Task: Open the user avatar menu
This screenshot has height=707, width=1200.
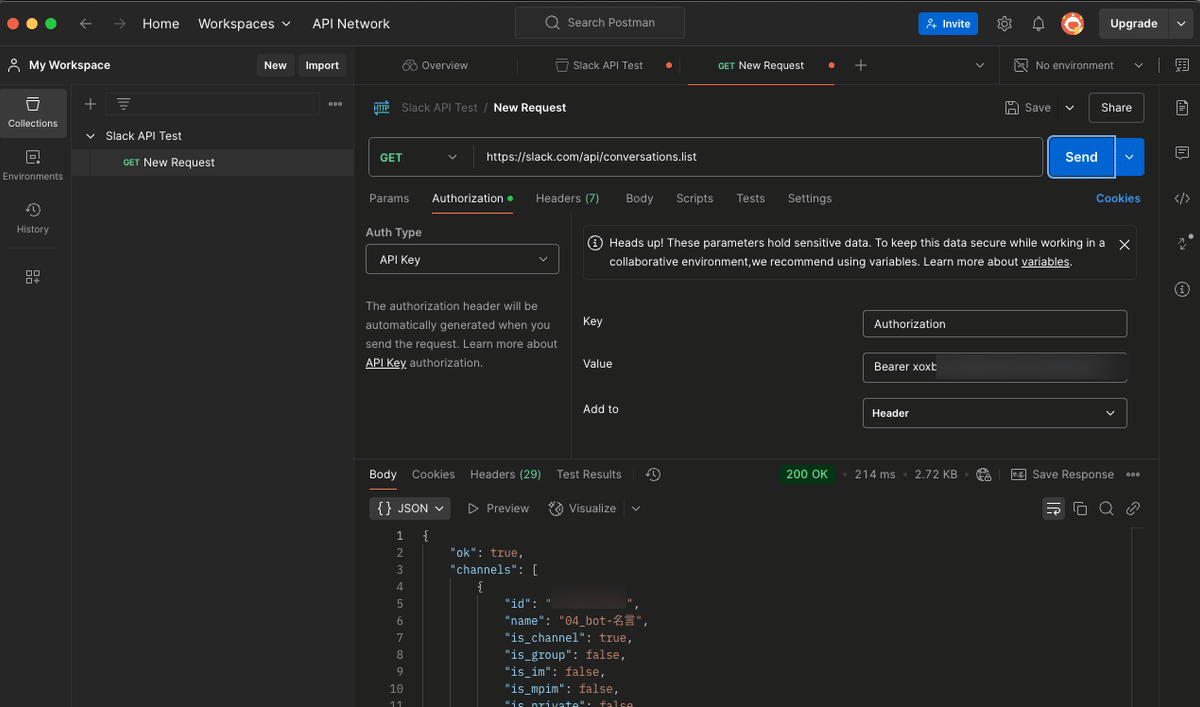Action: point(1072,23)
